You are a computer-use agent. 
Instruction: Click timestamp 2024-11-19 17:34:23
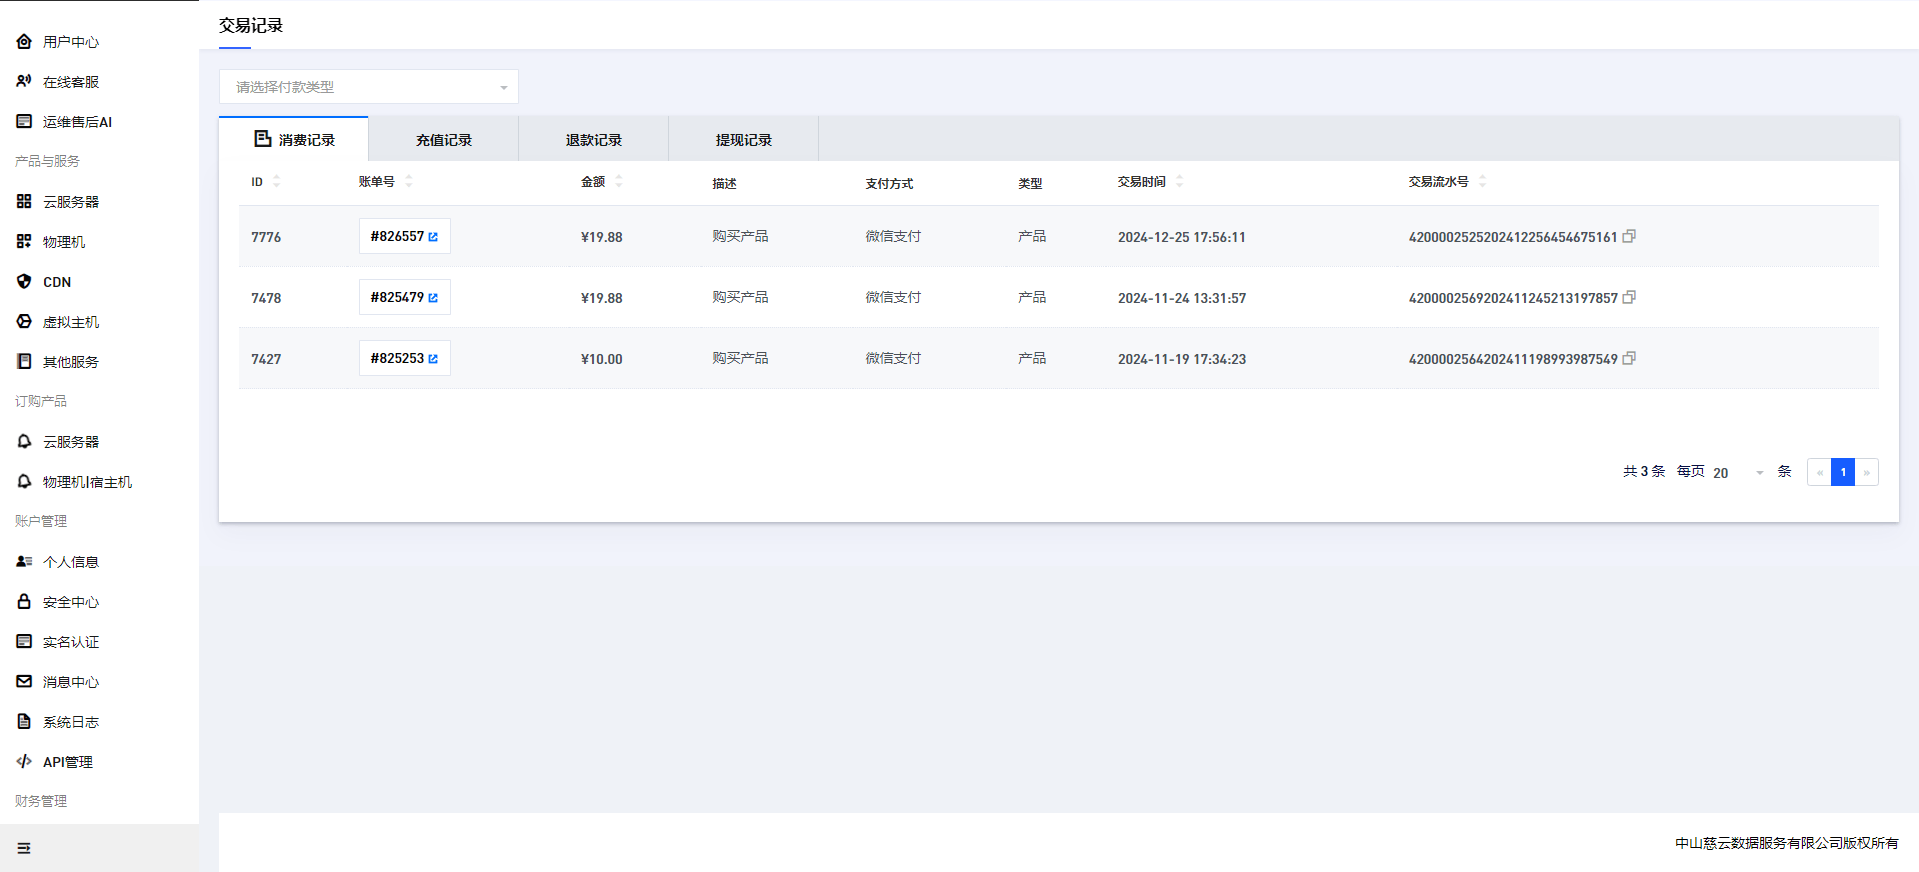(x=1182, y=359)
